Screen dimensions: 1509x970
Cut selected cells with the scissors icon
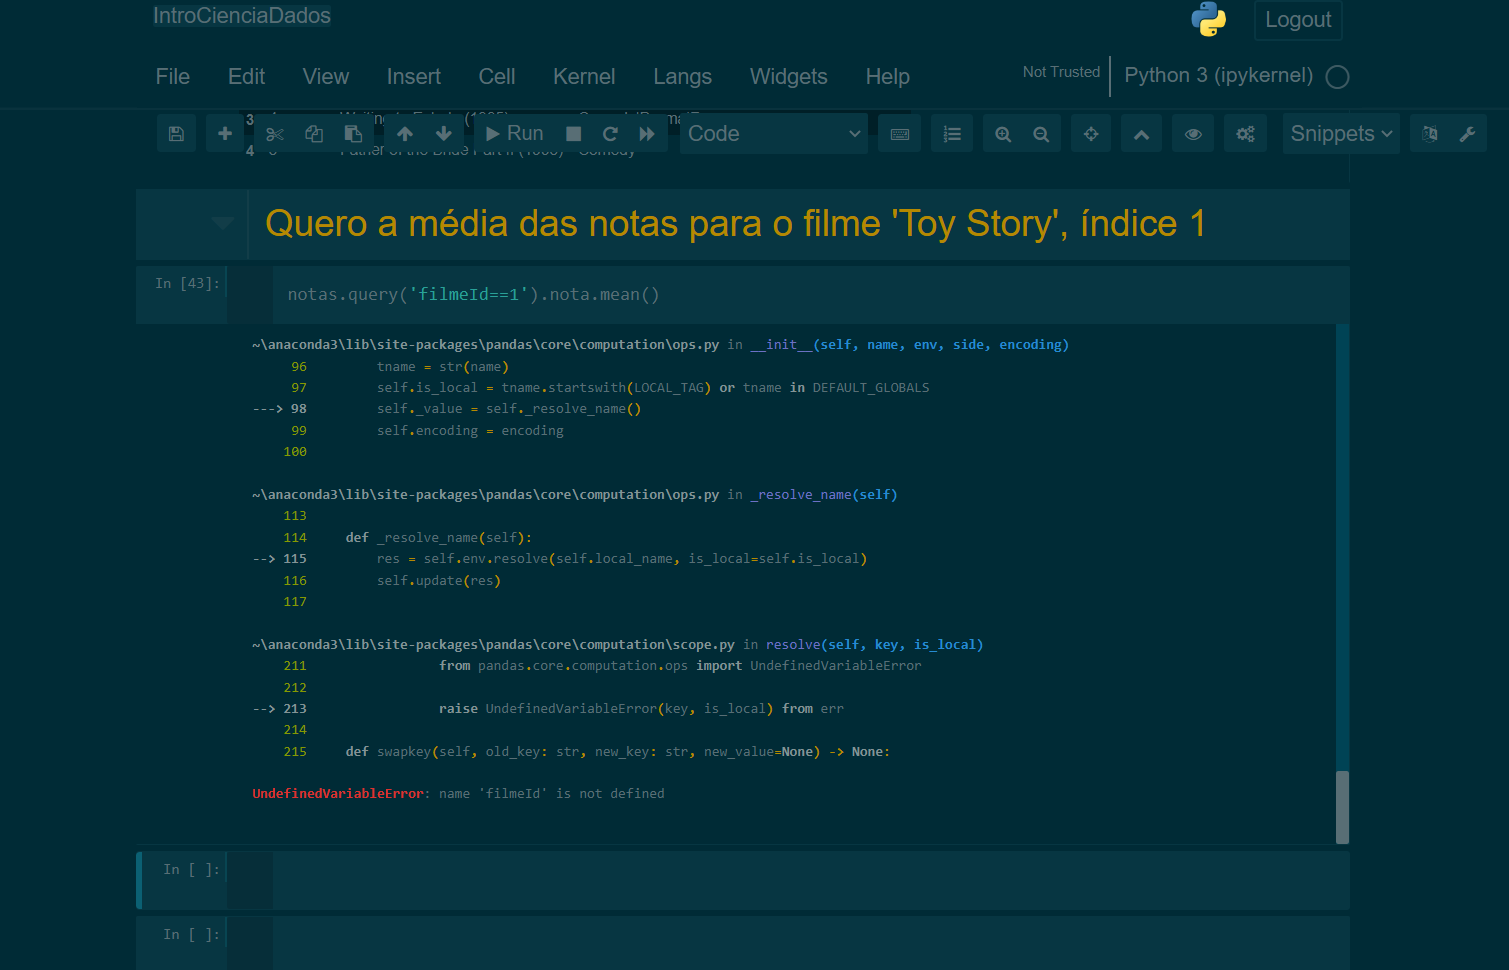point(275,134)
